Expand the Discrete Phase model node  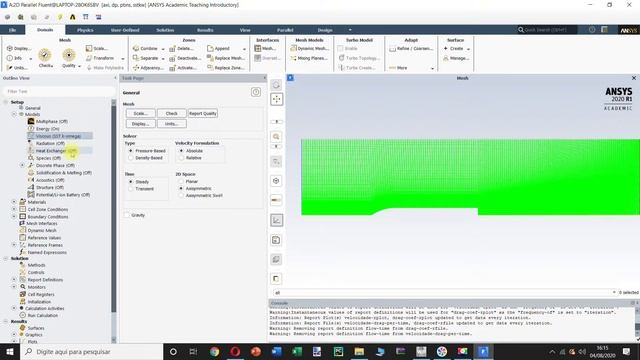22,165
